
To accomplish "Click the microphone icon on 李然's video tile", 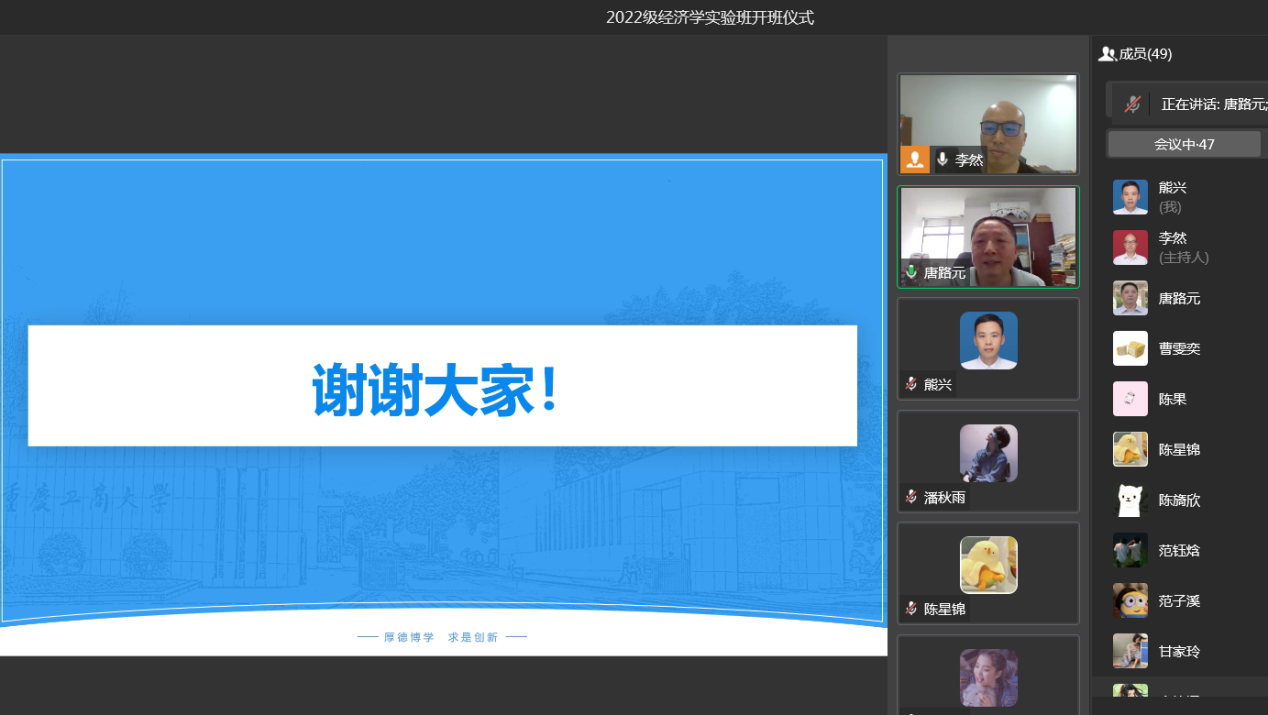I will click(x=942, y=159).
